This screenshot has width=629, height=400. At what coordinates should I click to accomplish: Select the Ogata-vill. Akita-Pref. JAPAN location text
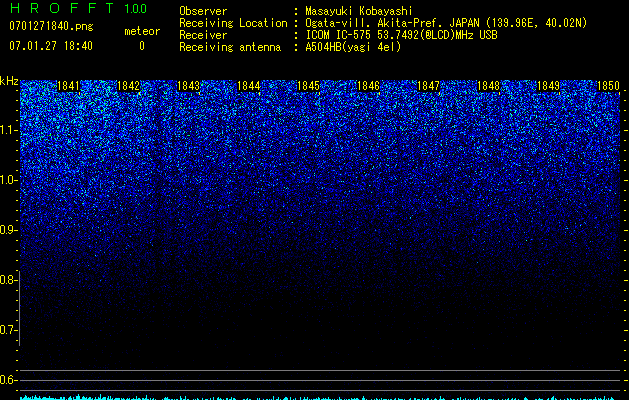[446, 23]
